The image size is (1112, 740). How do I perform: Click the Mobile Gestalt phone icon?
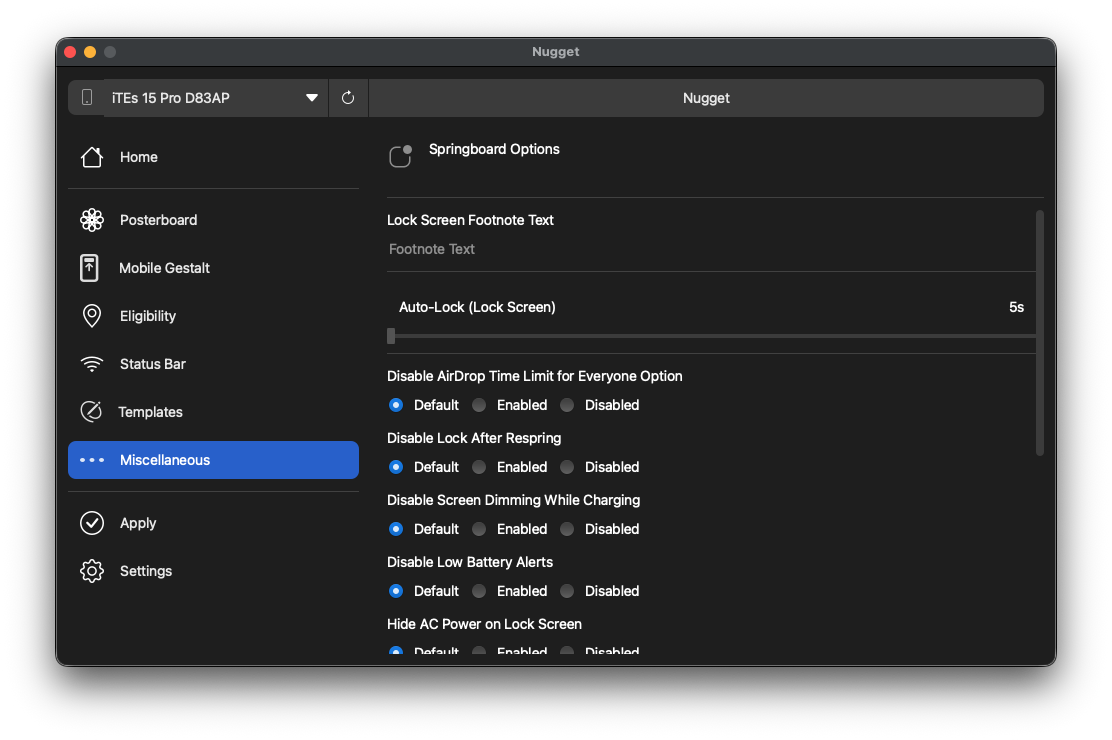(90, 268)
